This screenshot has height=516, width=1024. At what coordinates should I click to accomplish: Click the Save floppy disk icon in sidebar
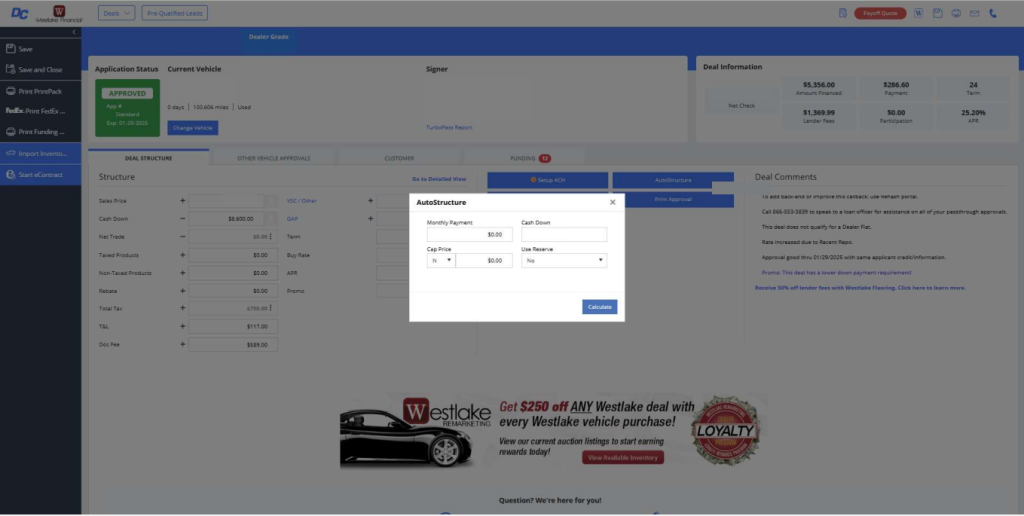(10, 49)
